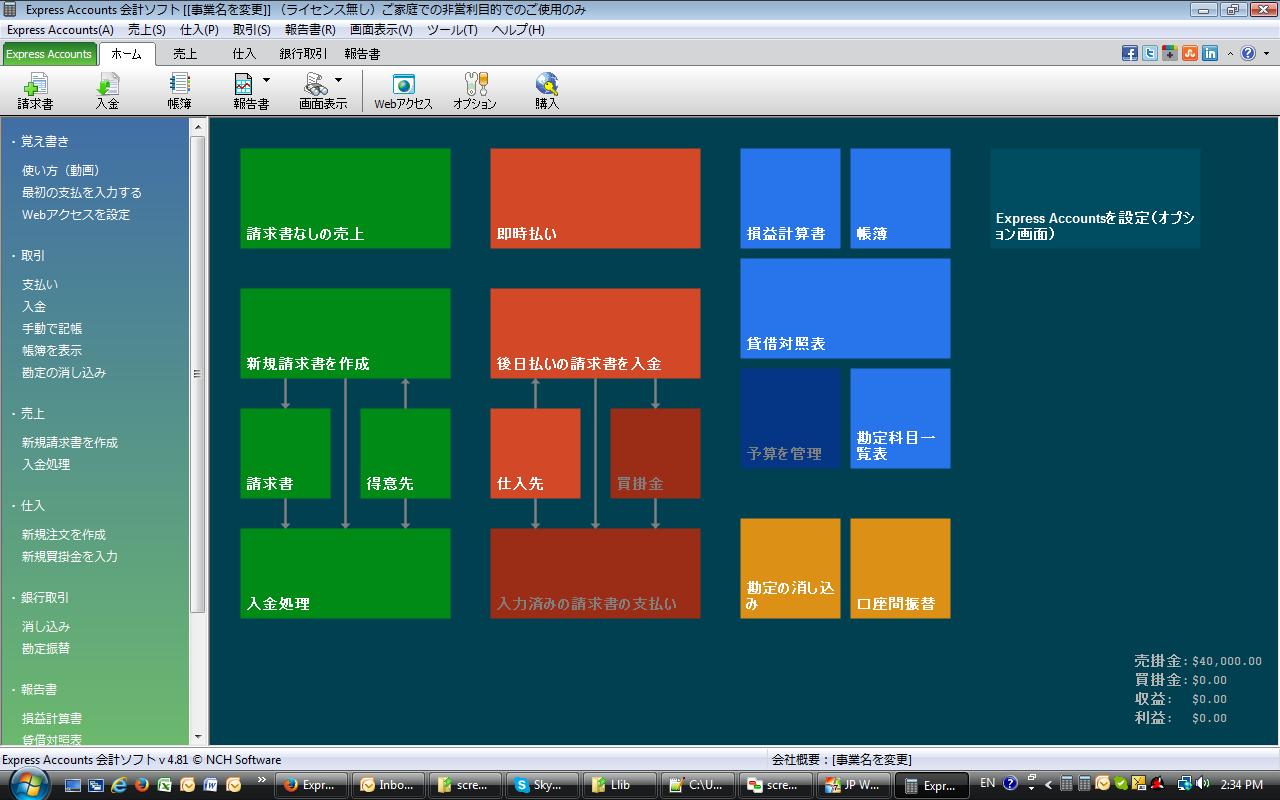
Task: Click 最初の支払を入力する sidebar link
Action: pos(82,193)
